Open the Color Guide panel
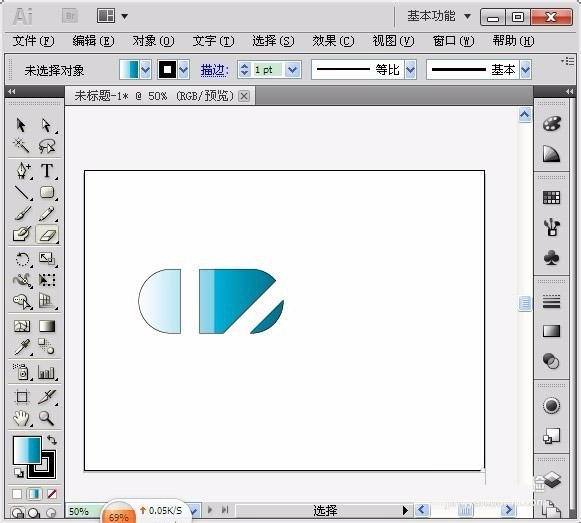581x523 pixels. click(x=552, y=154)
